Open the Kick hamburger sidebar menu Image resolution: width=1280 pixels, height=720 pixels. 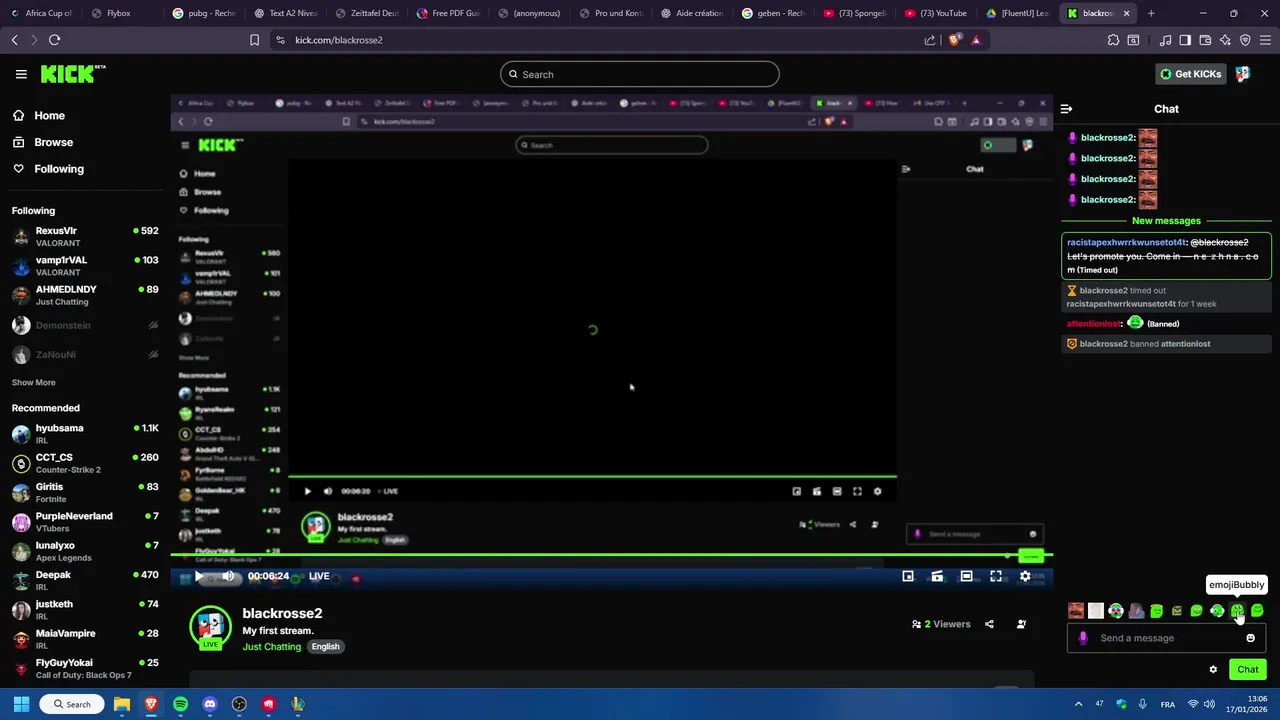(x=21, y=74)
